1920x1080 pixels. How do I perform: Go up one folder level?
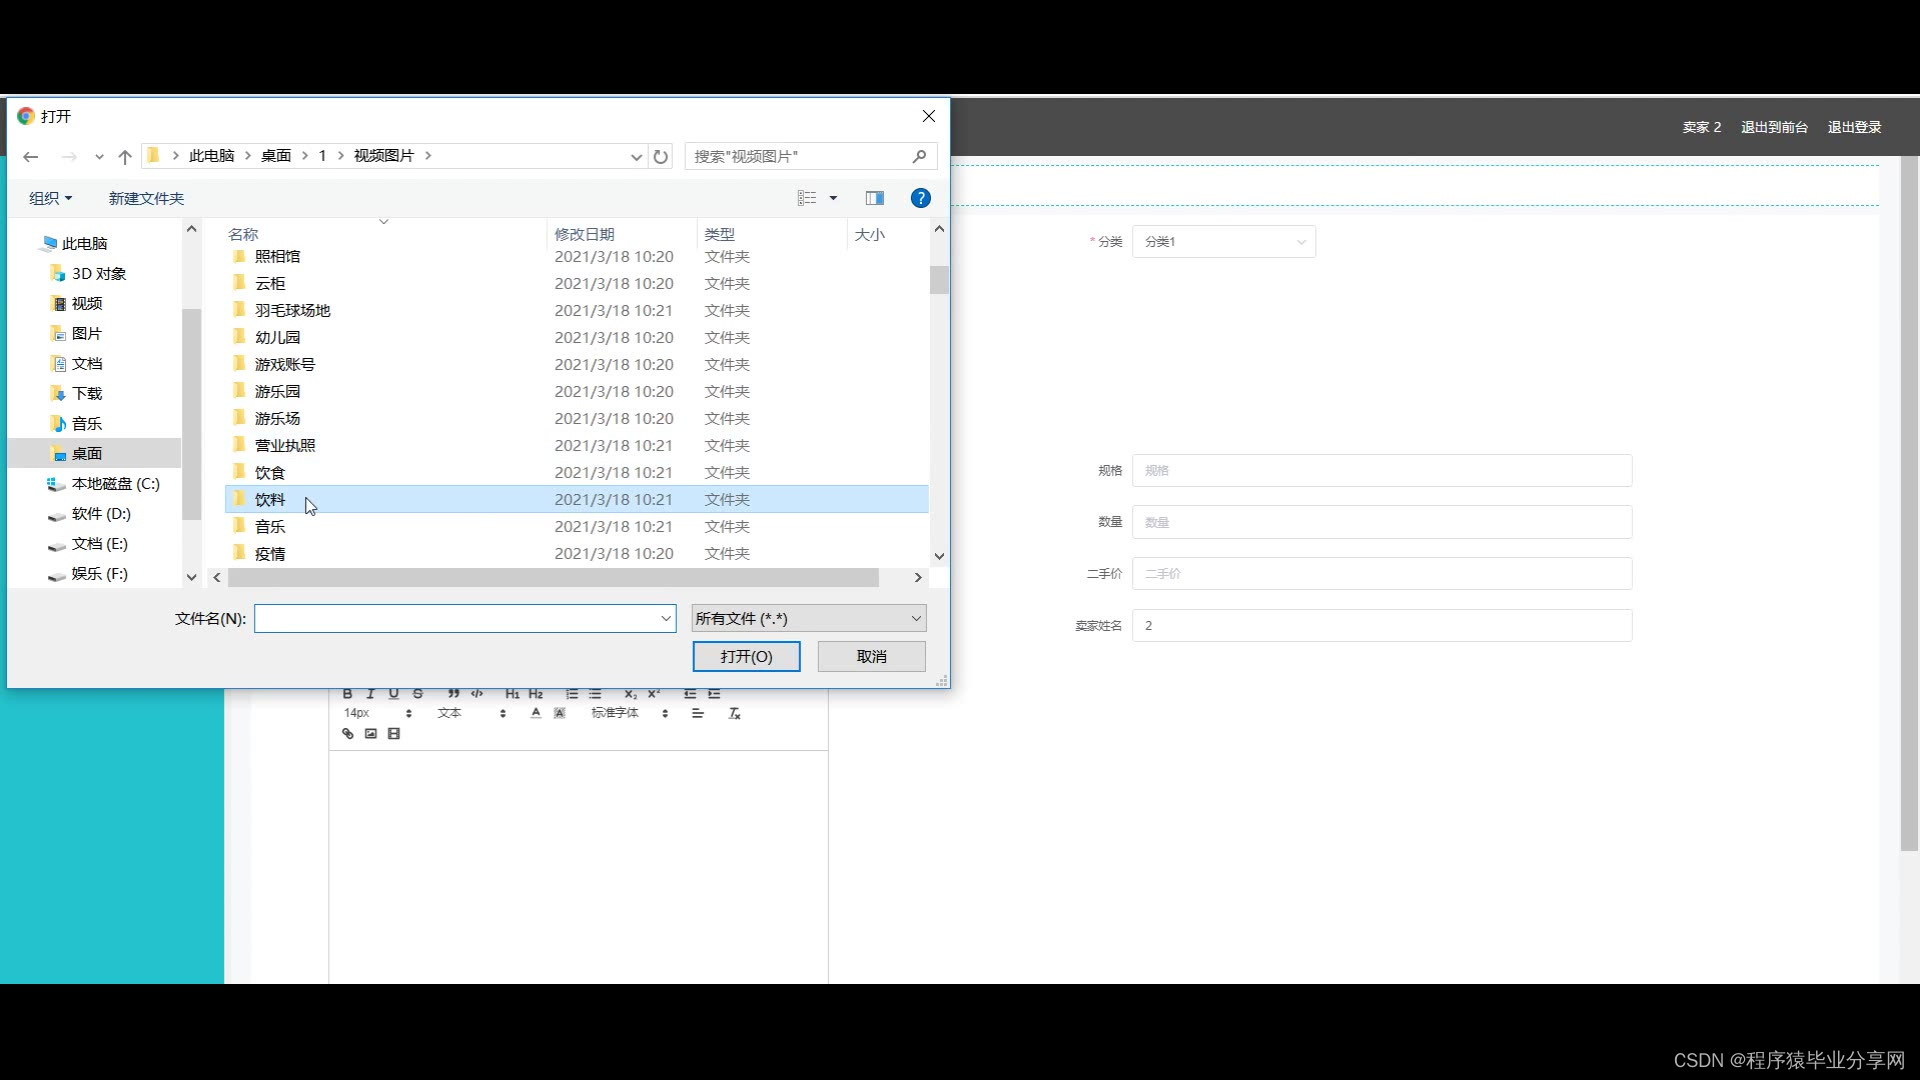pos(125,157)
